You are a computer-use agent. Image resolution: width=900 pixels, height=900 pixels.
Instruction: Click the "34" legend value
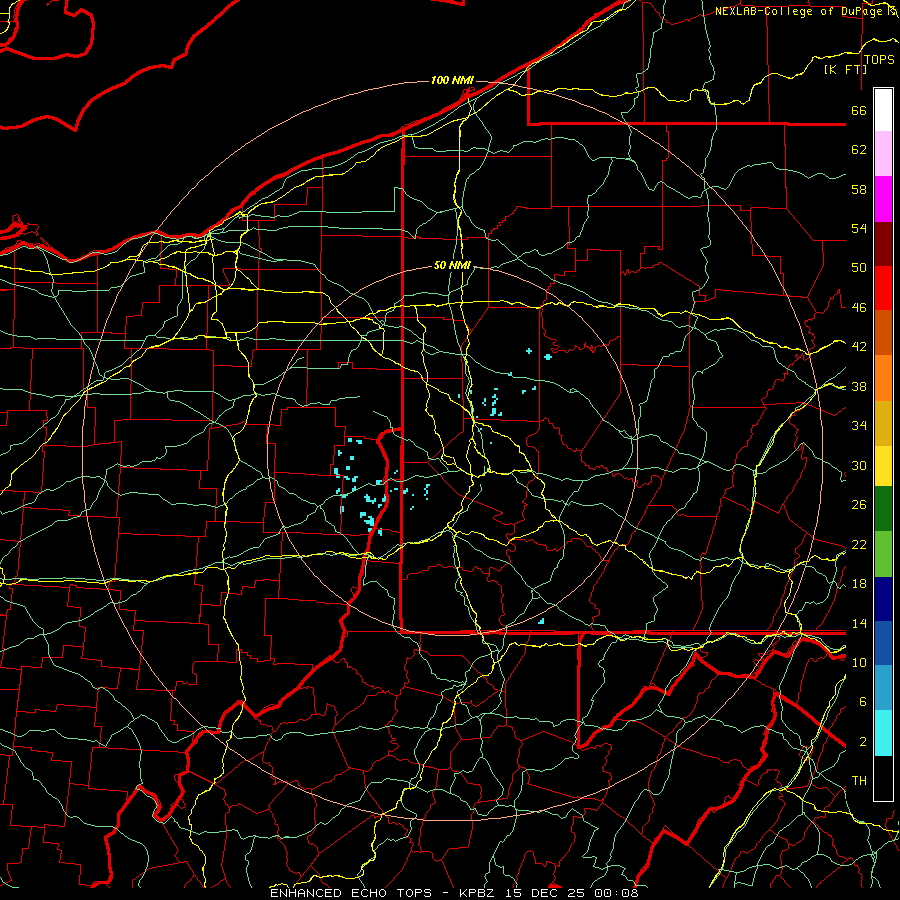859,426
